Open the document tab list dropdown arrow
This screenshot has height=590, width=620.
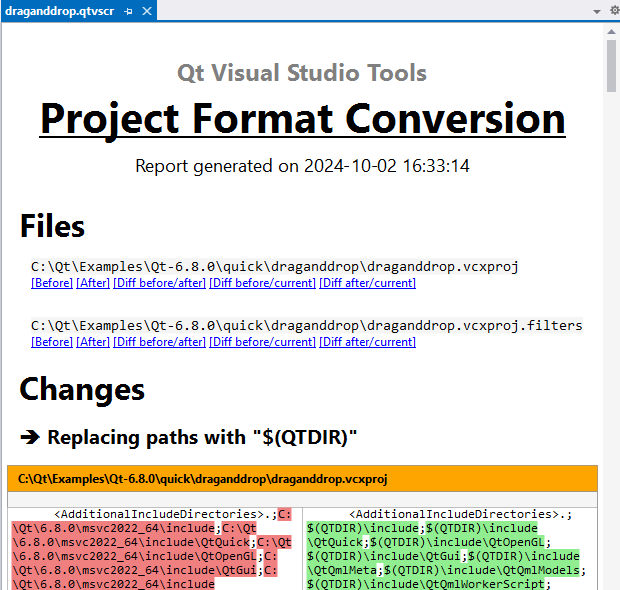click(597, 11)
